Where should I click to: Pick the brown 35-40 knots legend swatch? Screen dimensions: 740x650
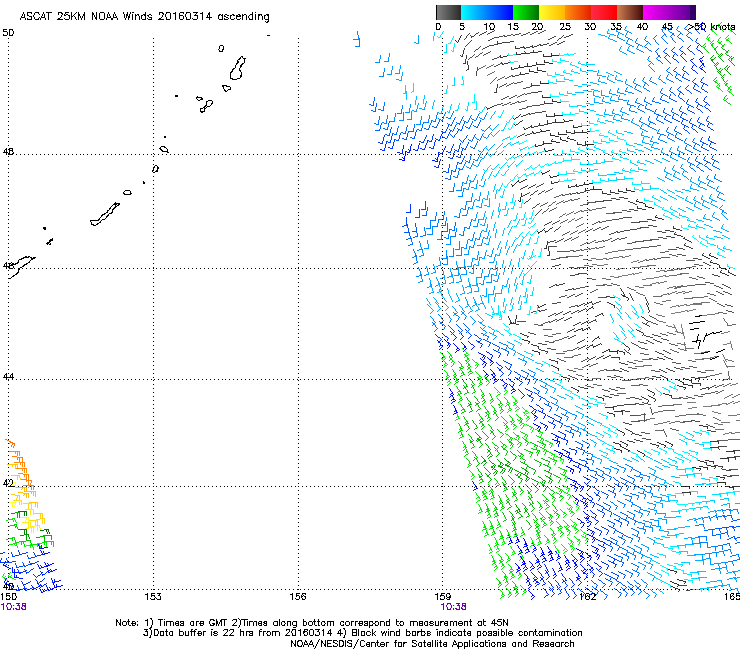(x=630, y=12)
